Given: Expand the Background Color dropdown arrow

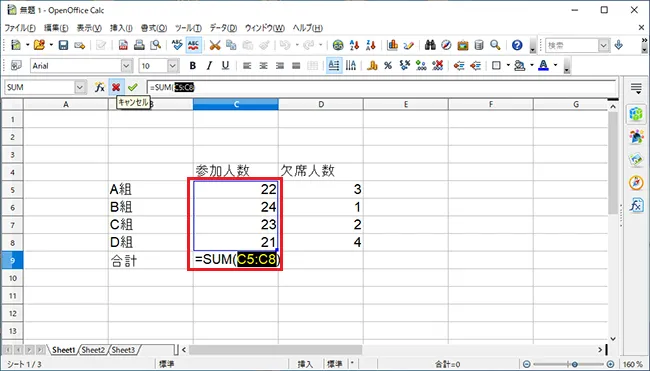Looking at the screenshot, I should 531,65.
